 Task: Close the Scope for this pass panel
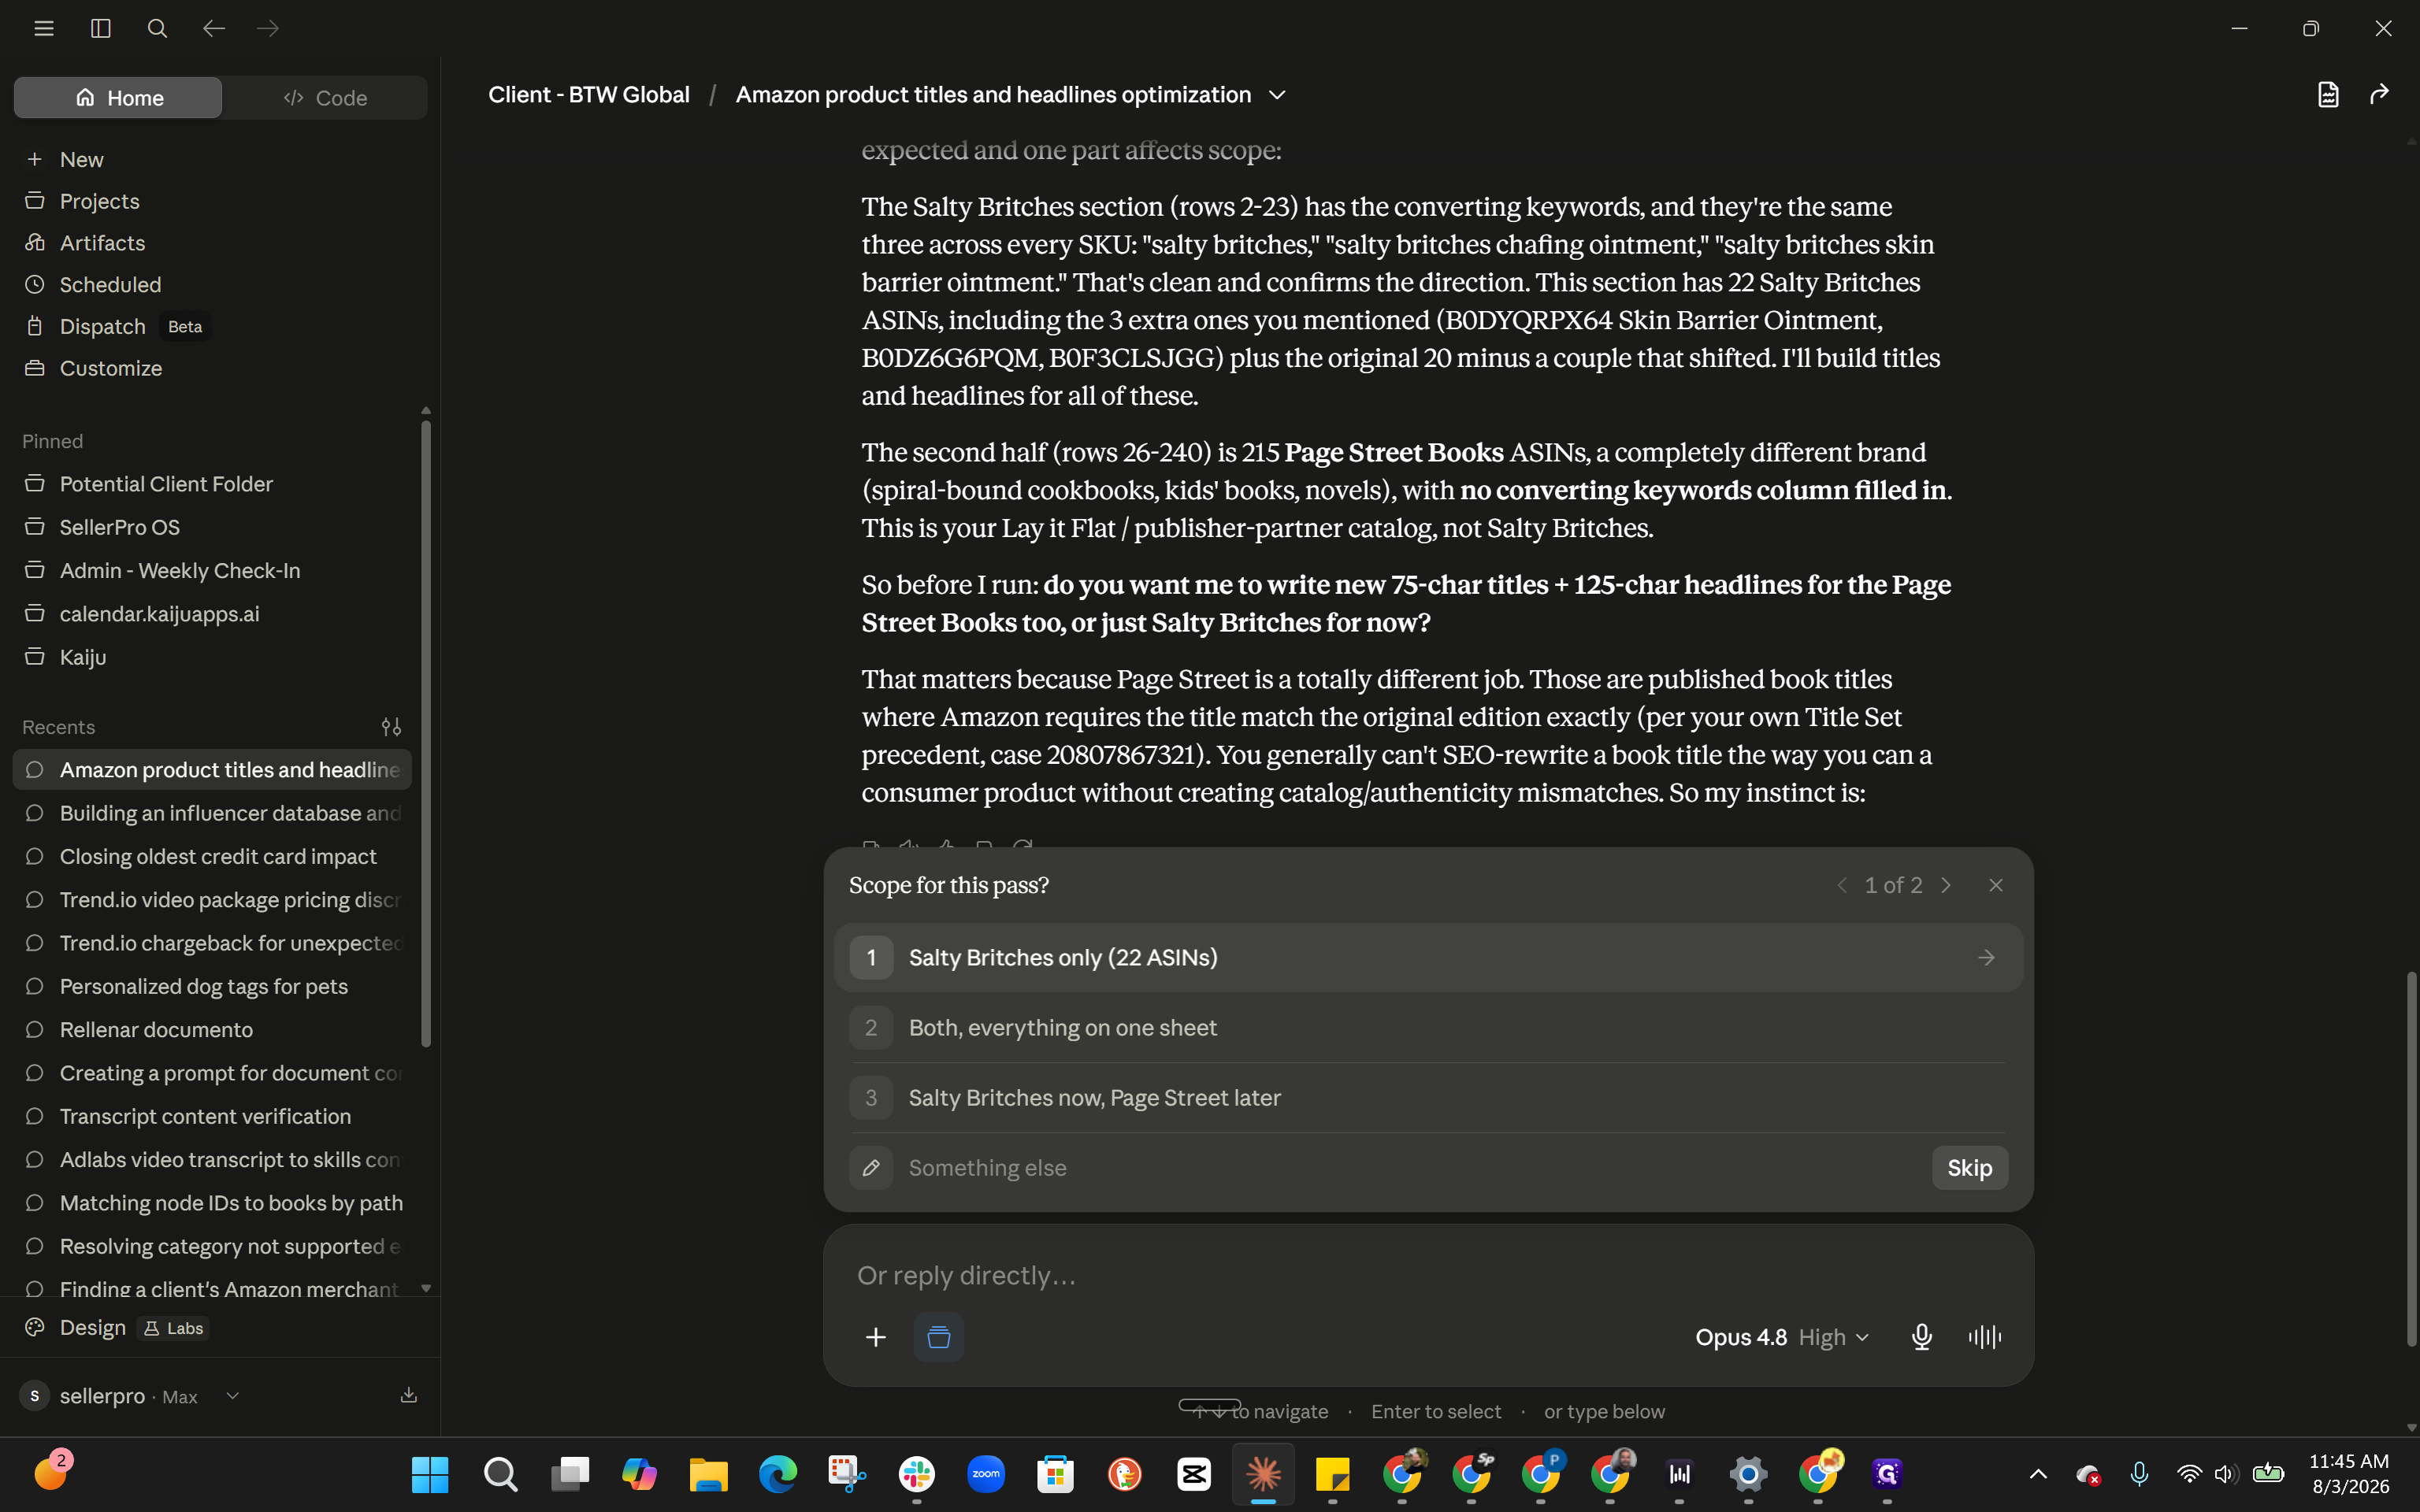click(x=1996, y=885)
